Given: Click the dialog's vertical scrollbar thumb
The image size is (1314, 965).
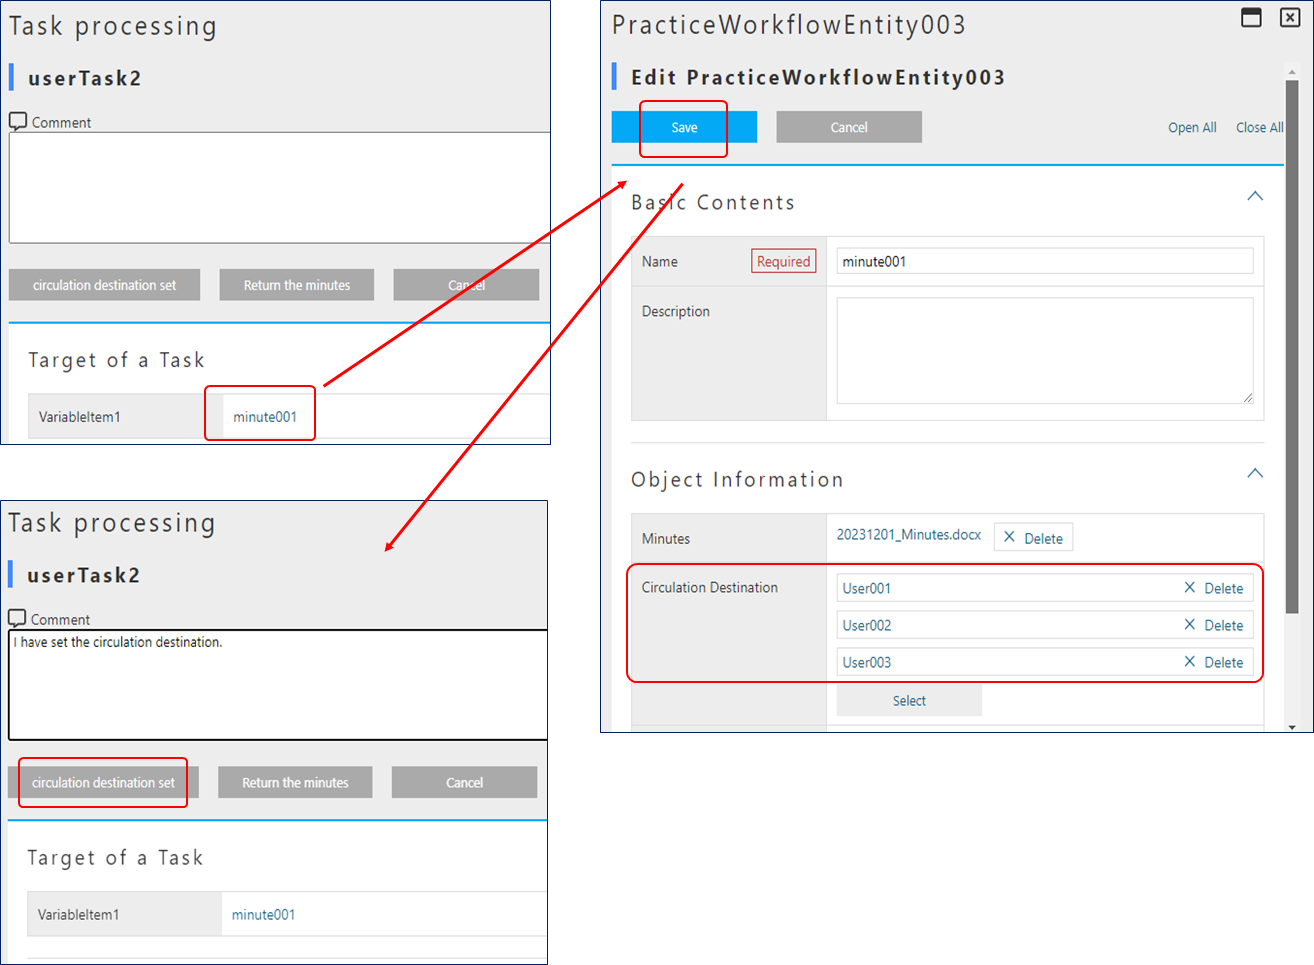Looking at the screenshot, I should 1292,347.
